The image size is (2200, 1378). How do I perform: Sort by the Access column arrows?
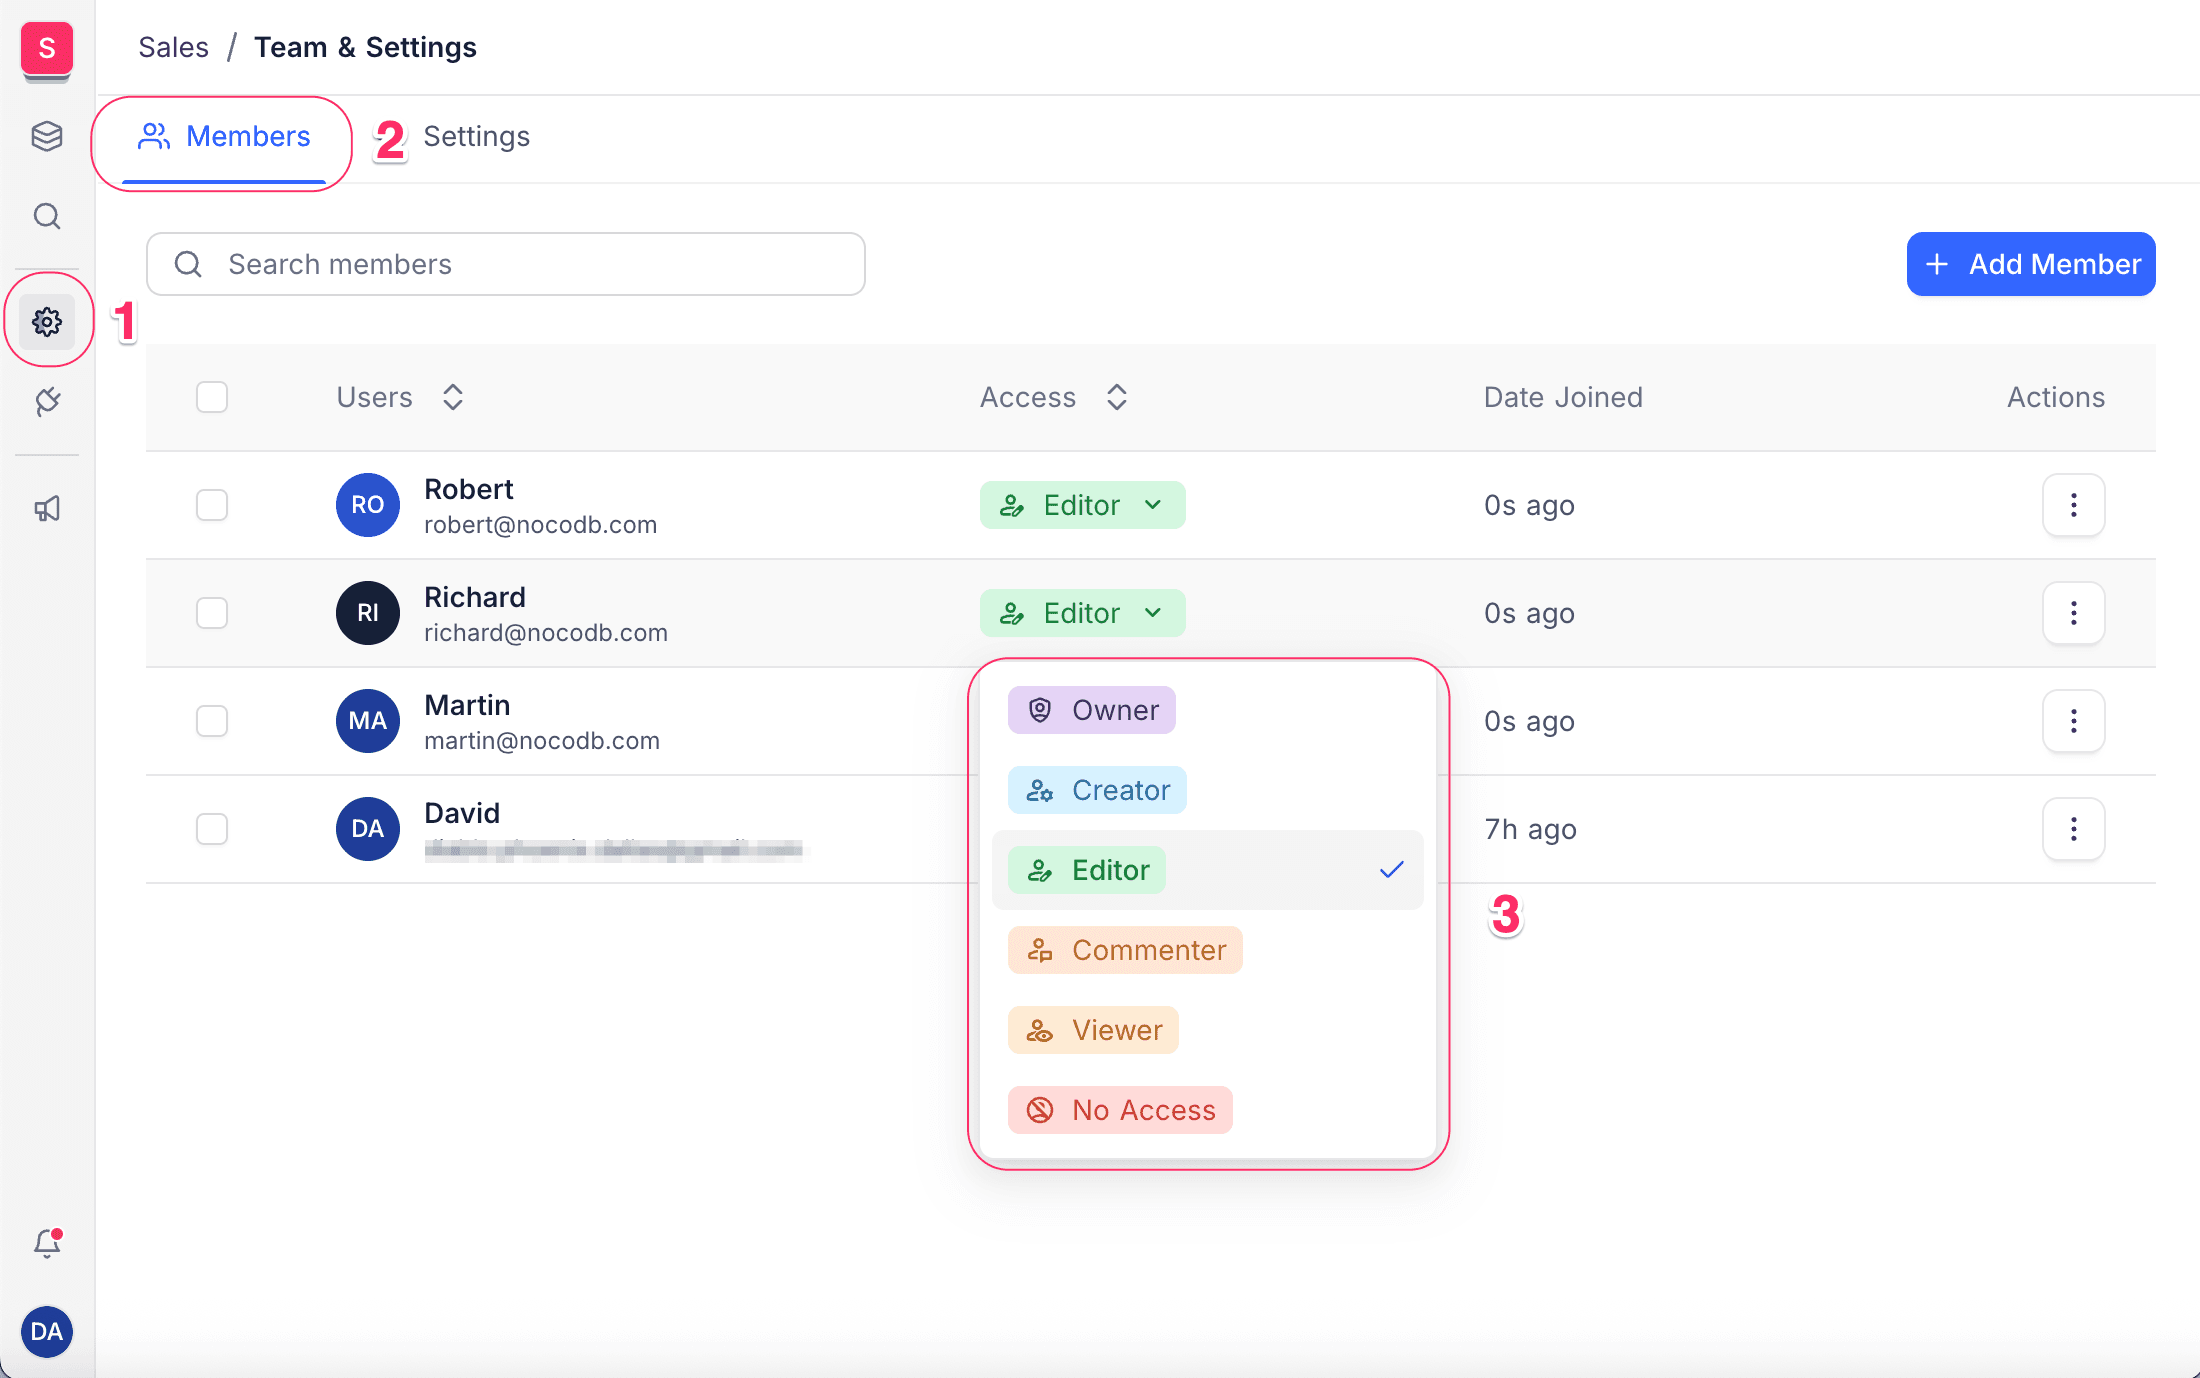[1117, 397]
